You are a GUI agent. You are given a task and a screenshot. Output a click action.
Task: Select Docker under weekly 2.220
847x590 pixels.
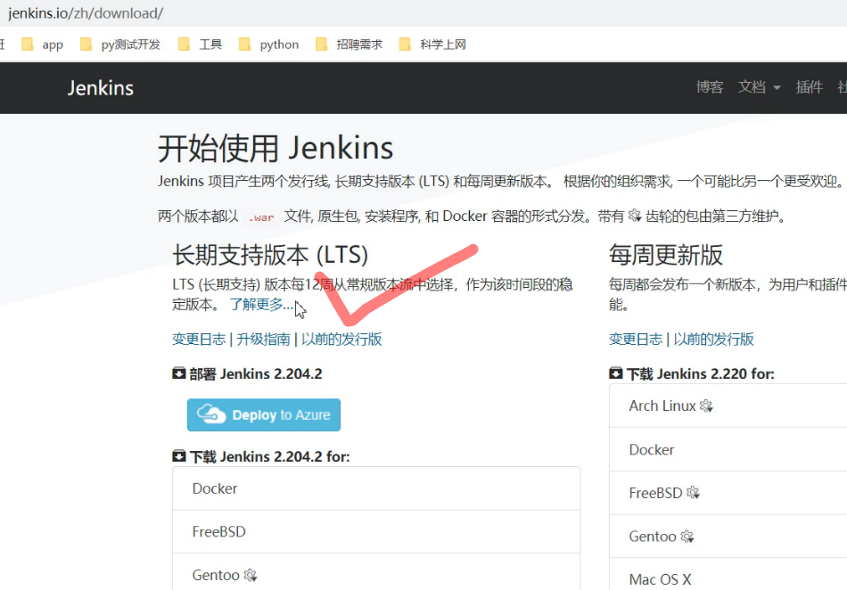coord(728,450)
